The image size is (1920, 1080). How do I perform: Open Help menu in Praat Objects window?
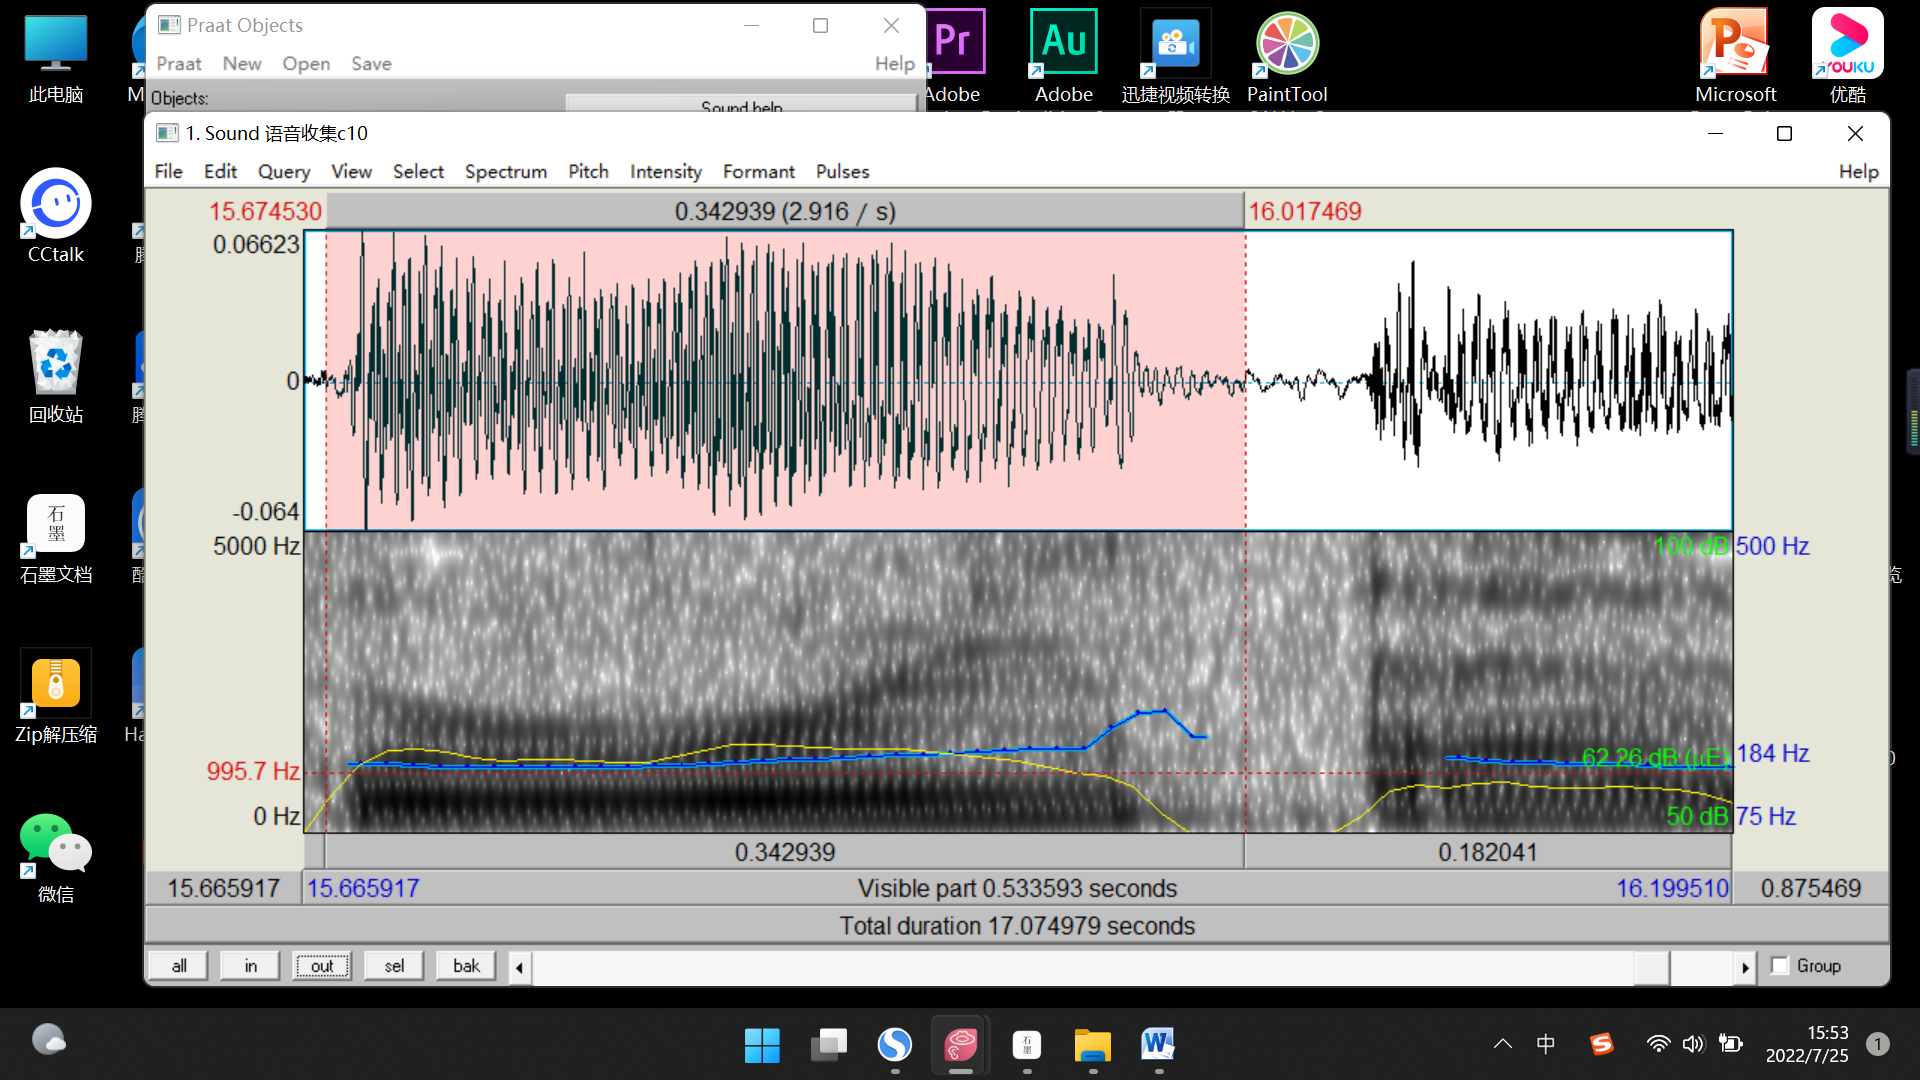coord(895,63)
